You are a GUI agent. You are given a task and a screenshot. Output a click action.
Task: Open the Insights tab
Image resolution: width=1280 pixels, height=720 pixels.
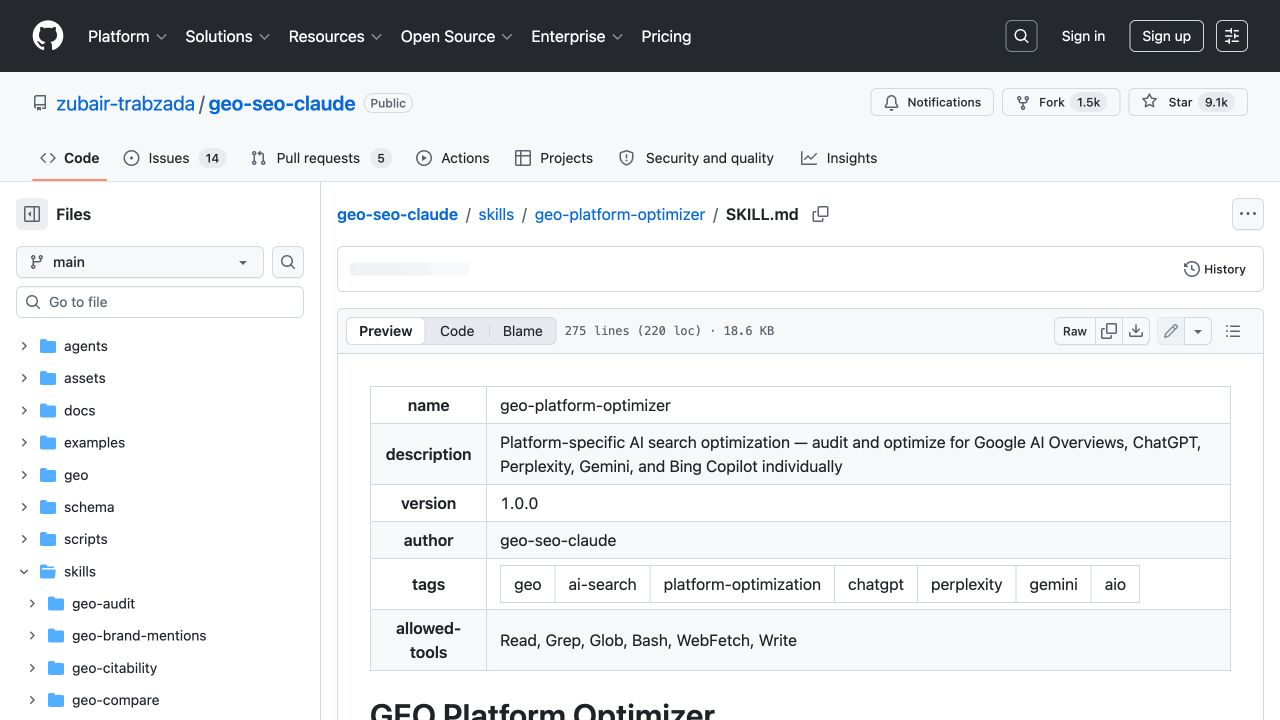pos(839,158)
